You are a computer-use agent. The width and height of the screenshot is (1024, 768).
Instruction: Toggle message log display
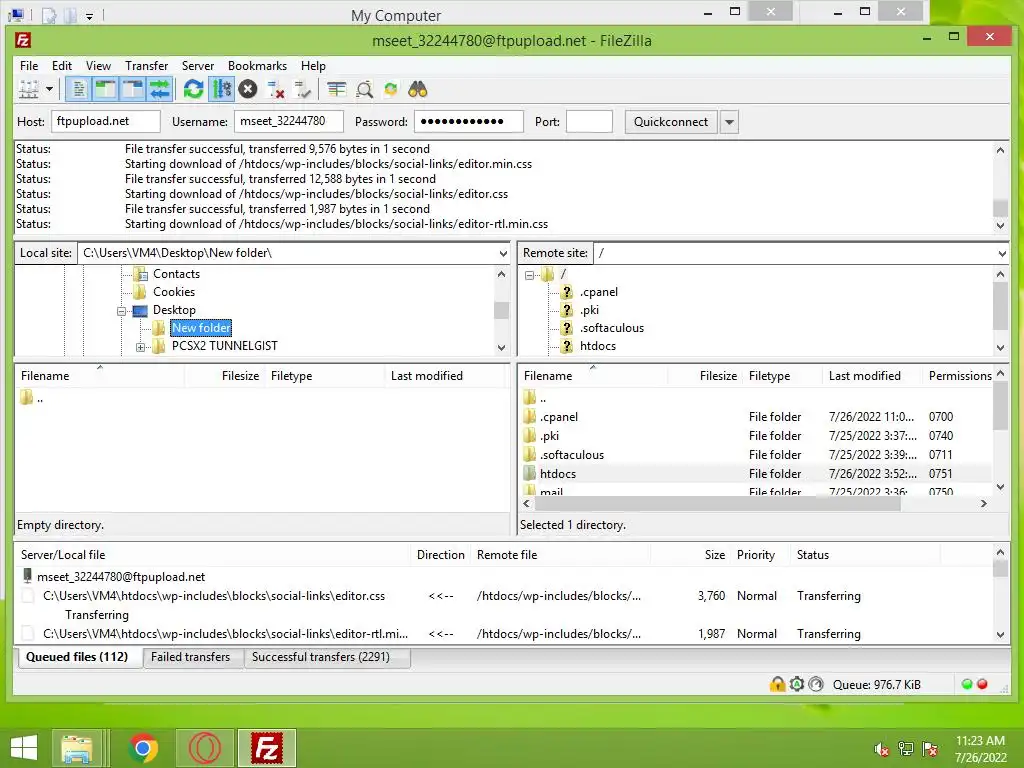tap(78, 89)
